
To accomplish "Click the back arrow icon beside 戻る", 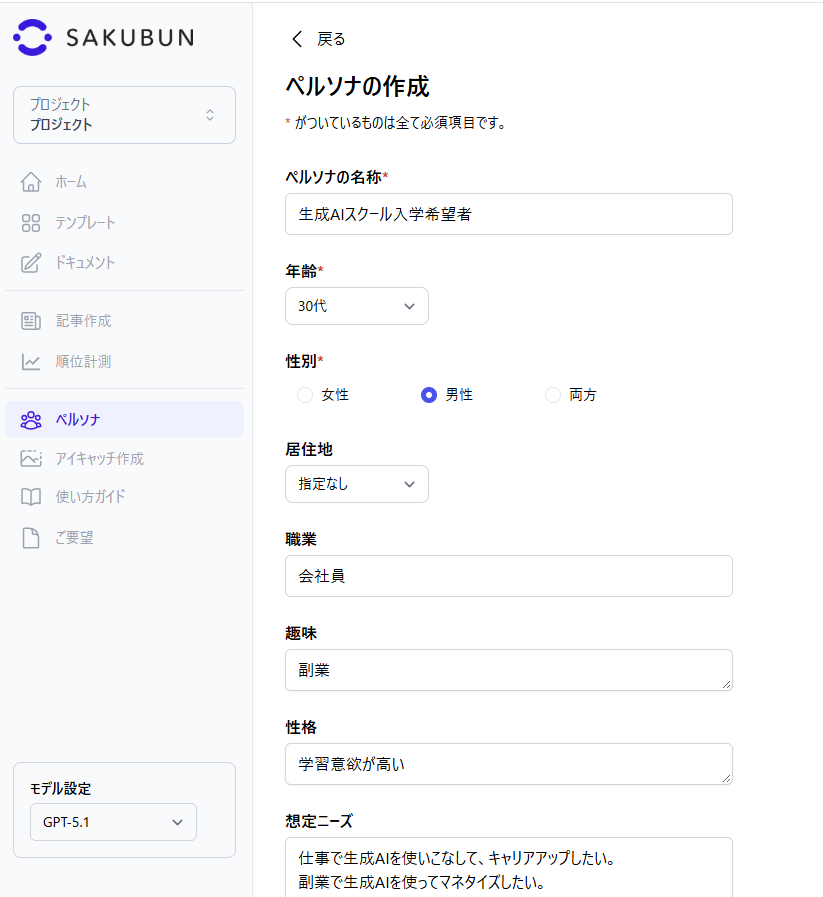I will click(x=297, y=39).
